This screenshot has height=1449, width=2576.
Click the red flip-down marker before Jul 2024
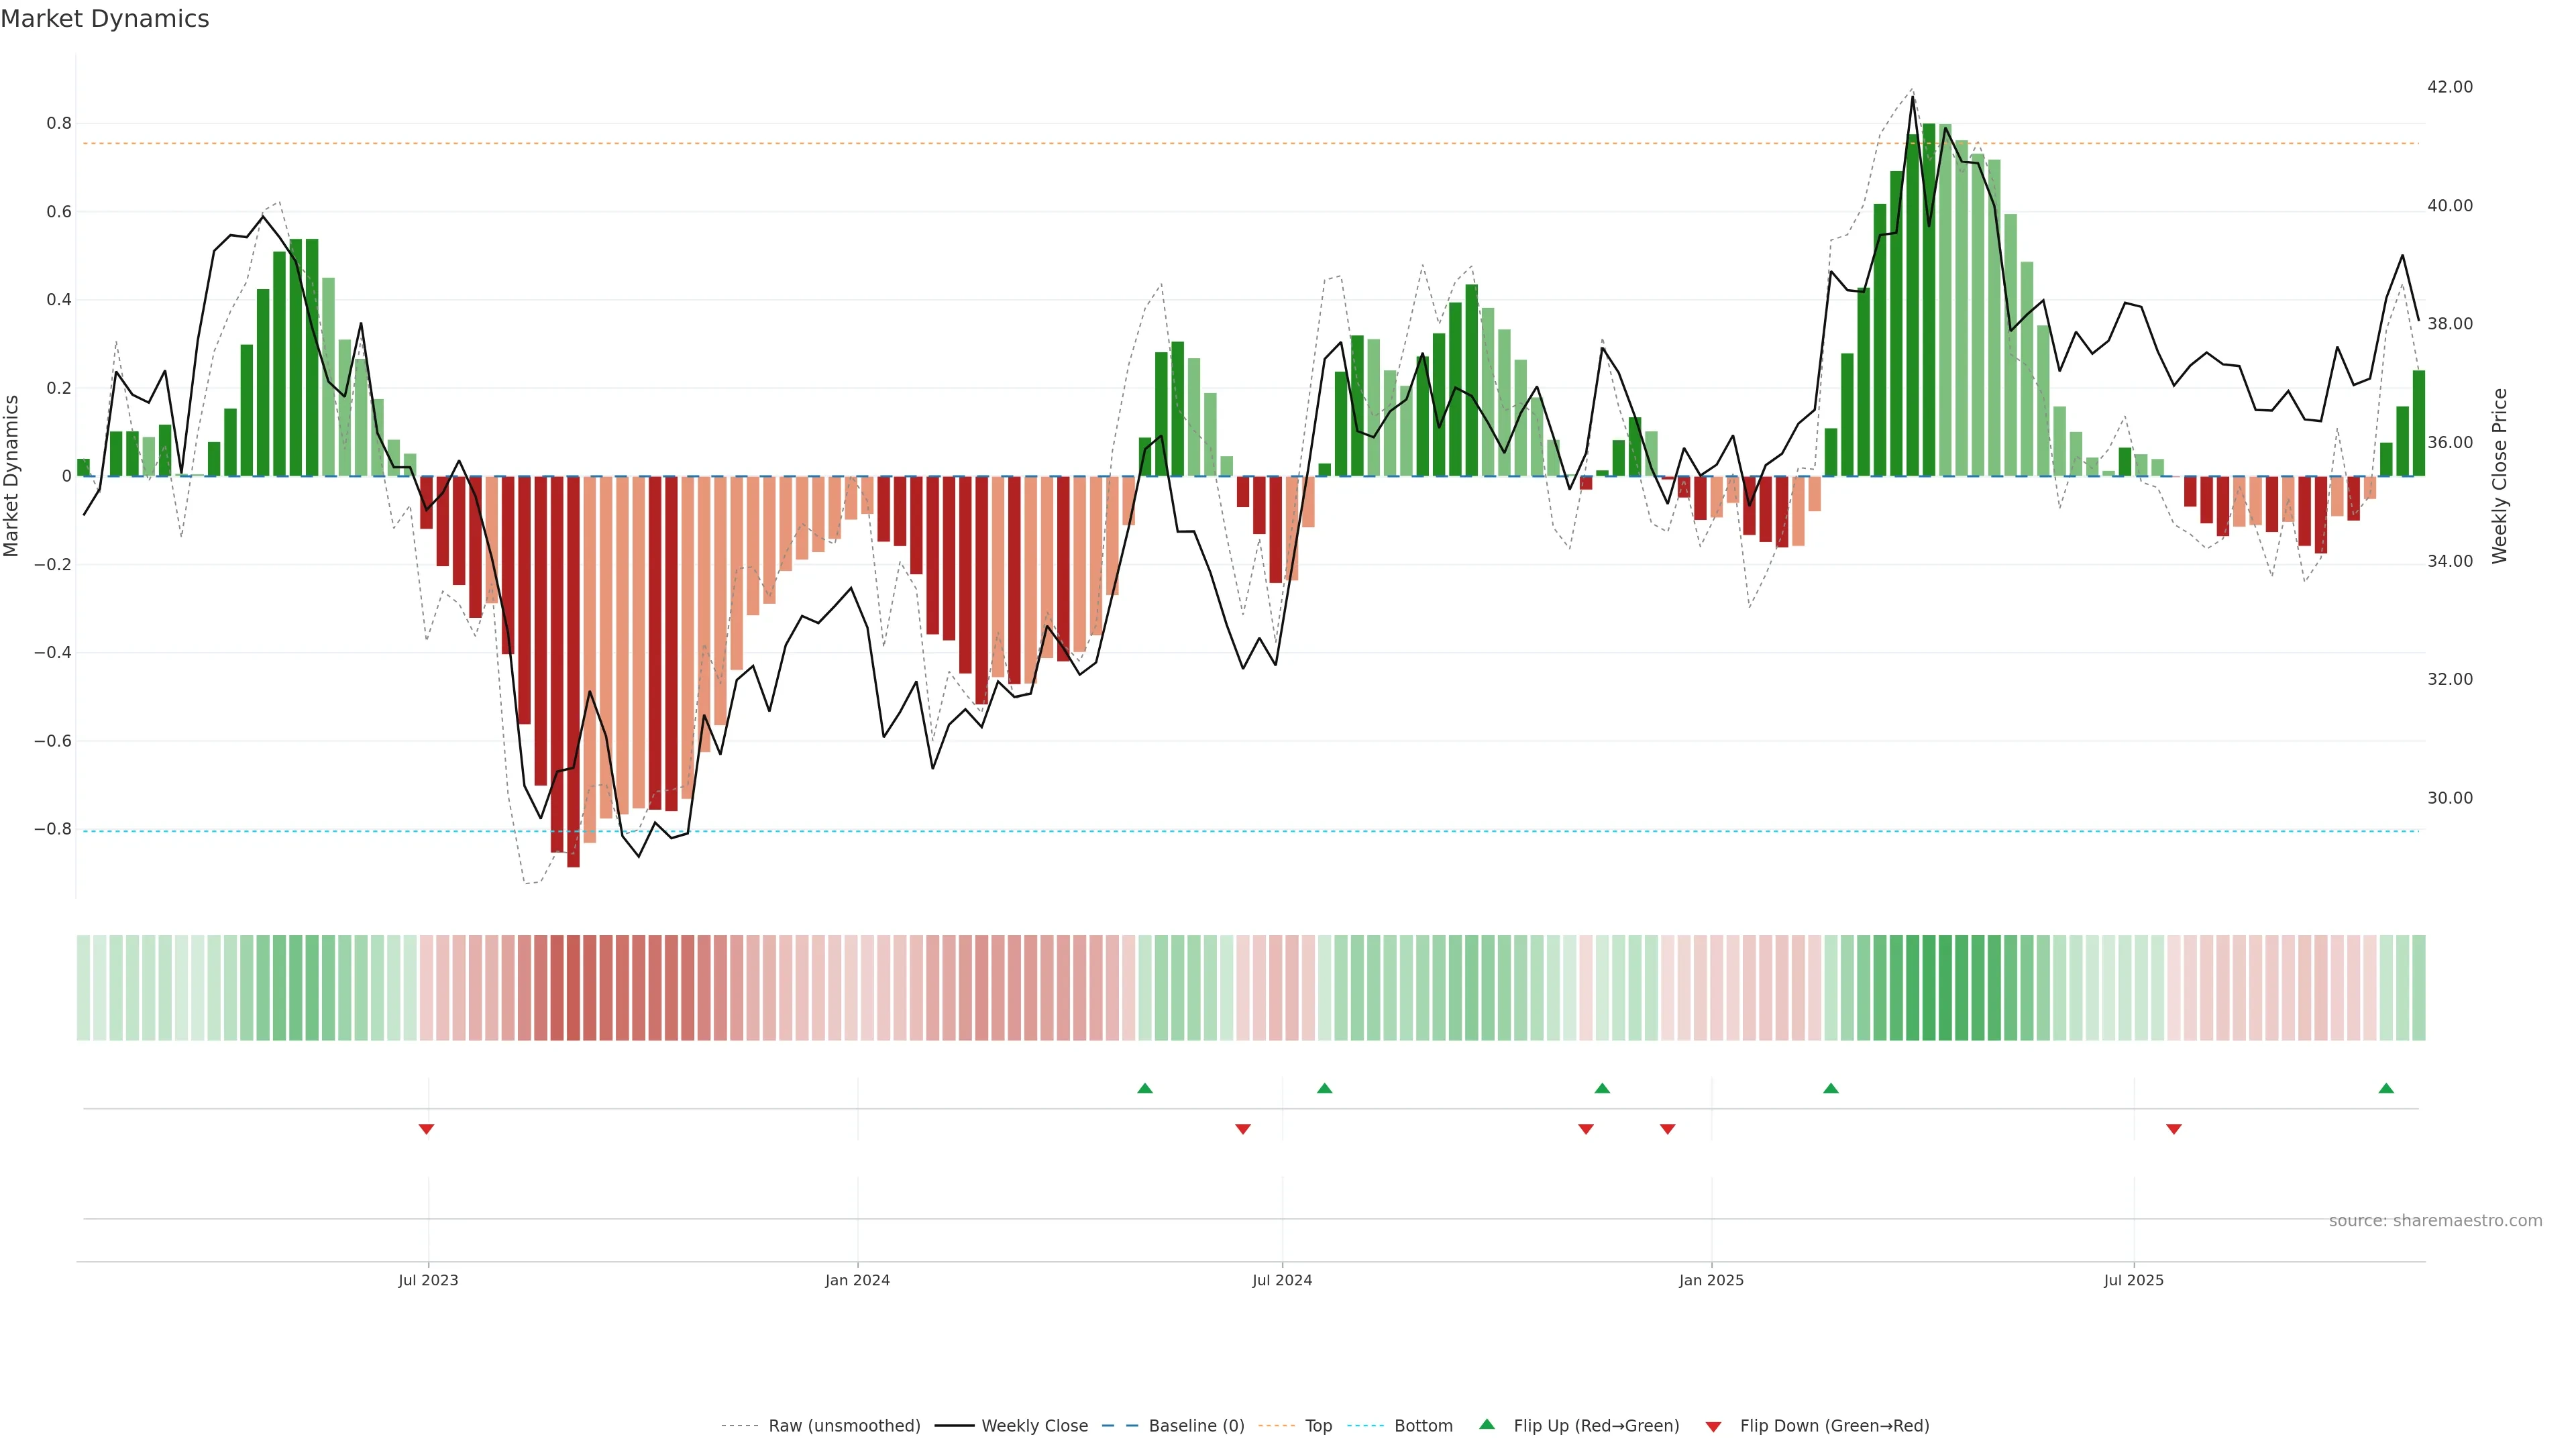point(1243,1129)
